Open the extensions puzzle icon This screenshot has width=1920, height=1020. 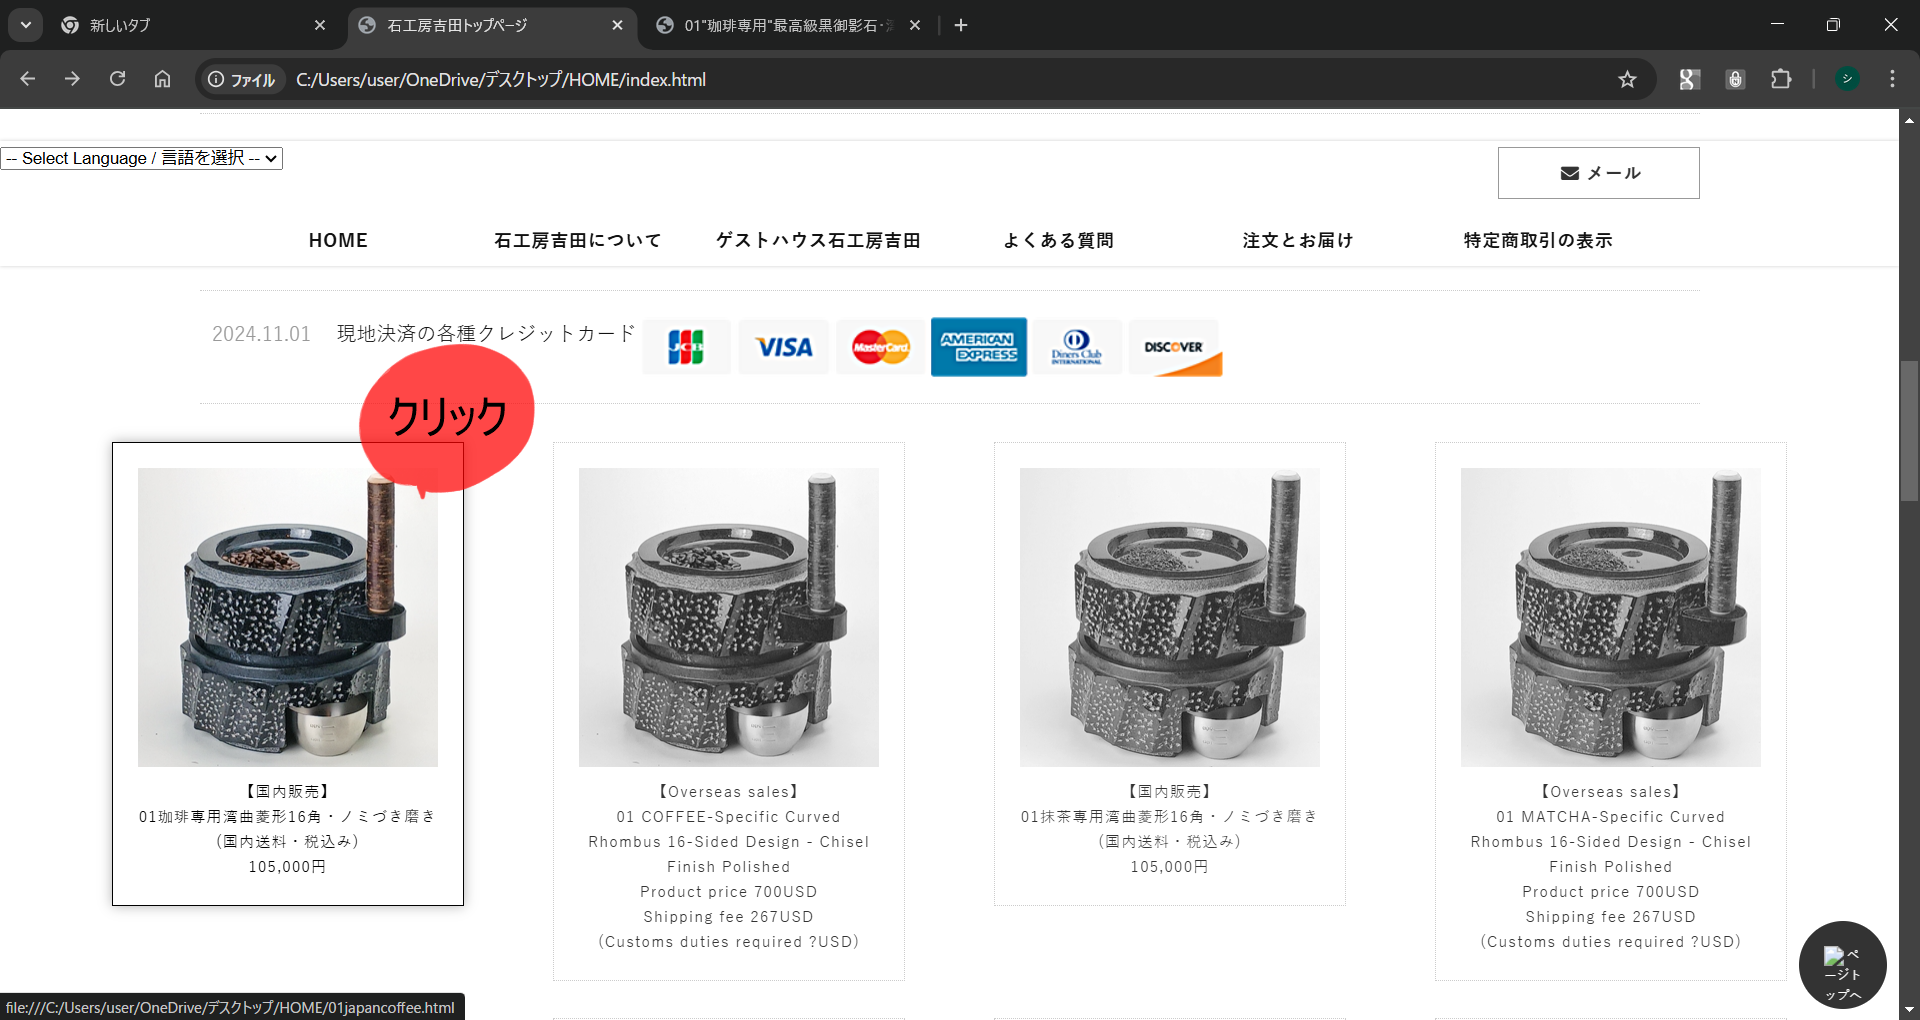(x=1781, y=79)
